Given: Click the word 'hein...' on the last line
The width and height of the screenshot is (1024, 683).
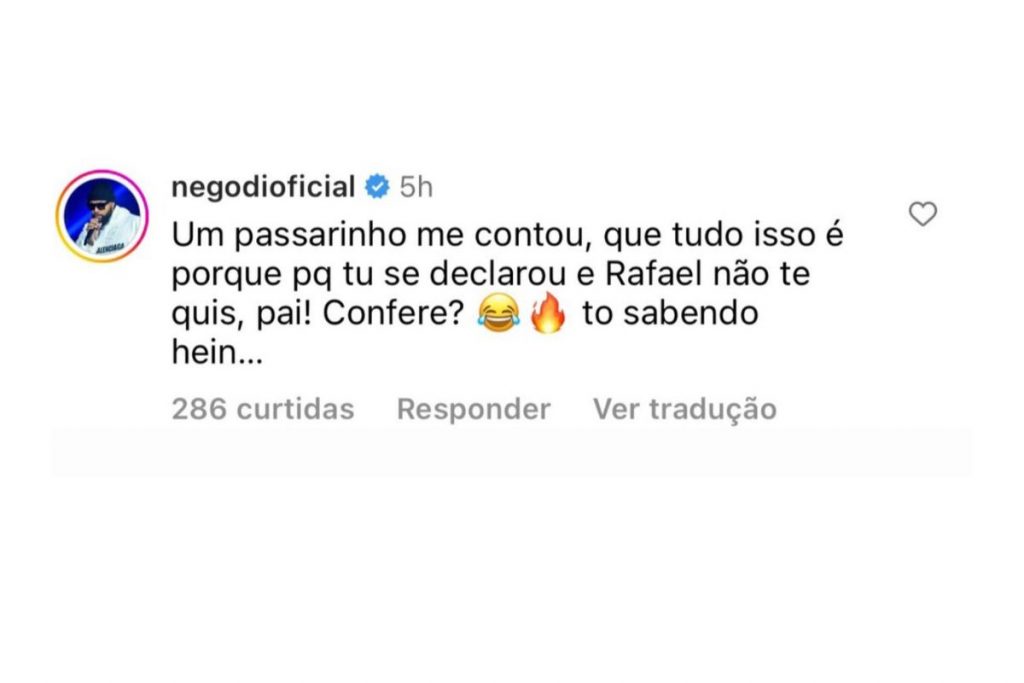Looking at the screenshot, I should 216,355.
